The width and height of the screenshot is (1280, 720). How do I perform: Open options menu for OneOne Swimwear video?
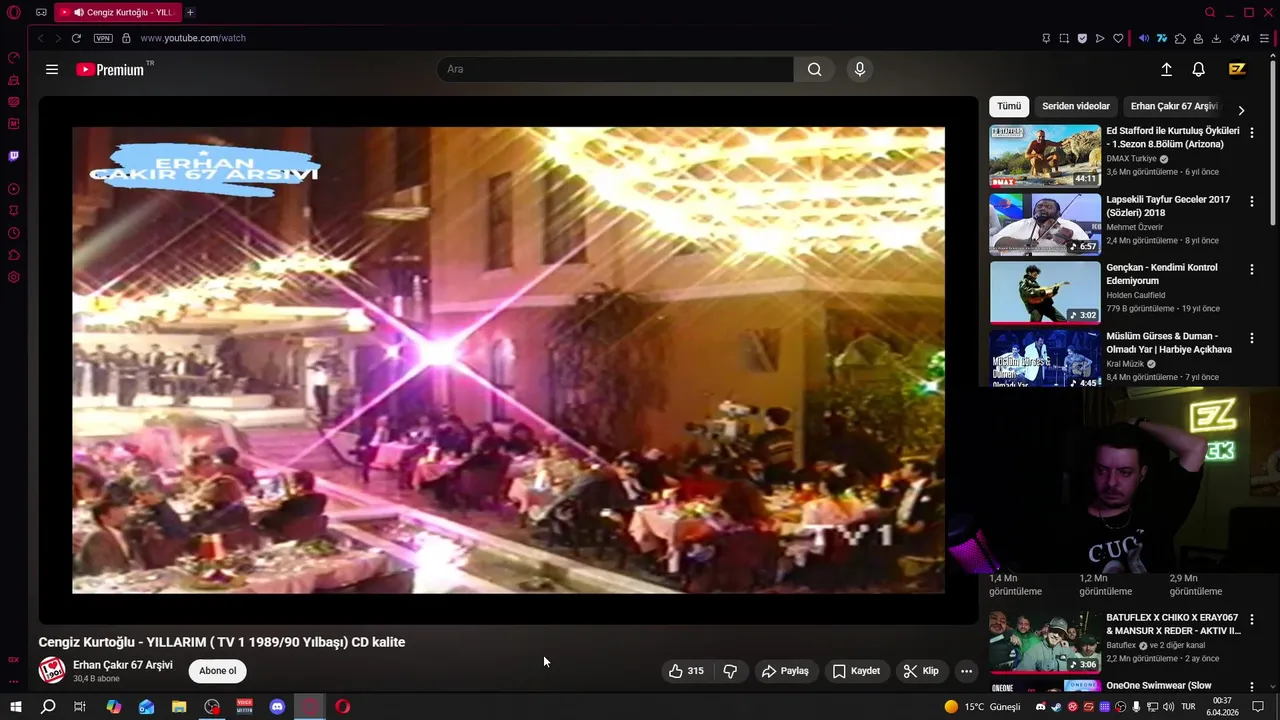pos(1251,687)
